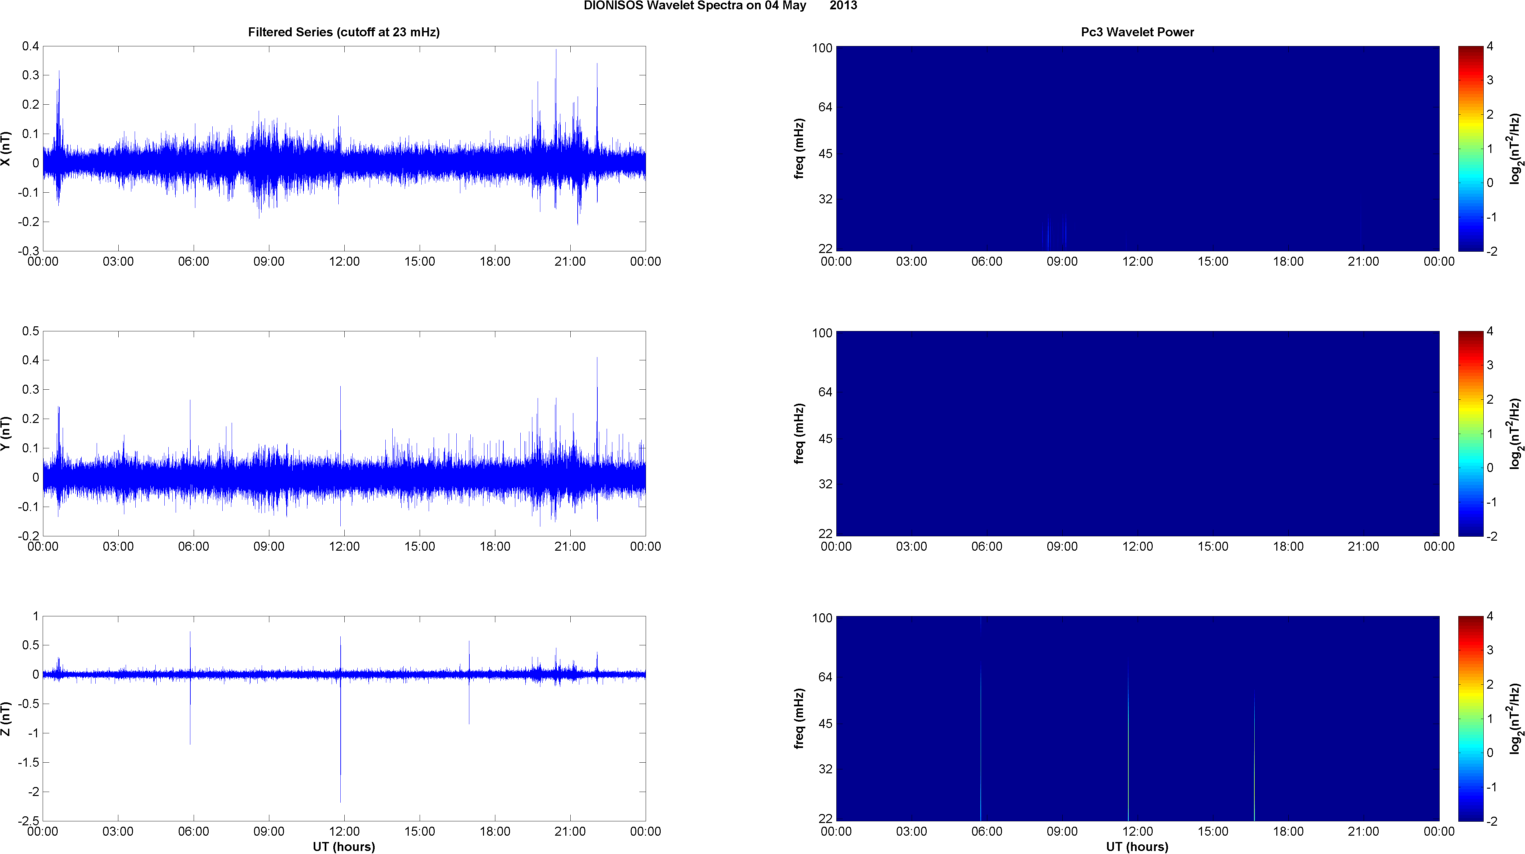Click the Z series spike near 06:00

(190, 690)
